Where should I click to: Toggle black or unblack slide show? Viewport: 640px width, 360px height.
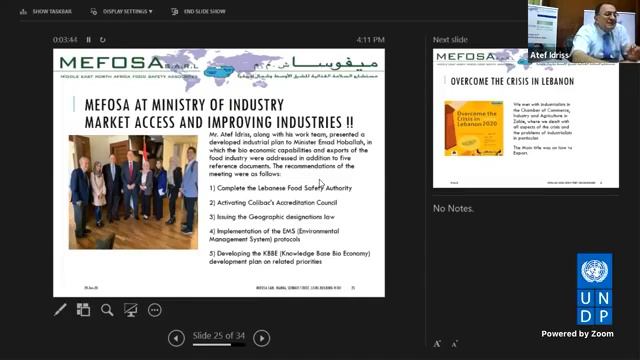(x=131, y=310)
